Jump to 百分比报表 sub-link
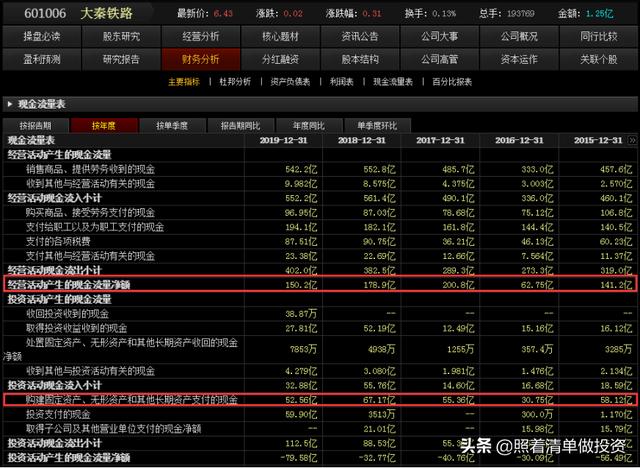The height and width of the screenshot is (468, 640). point(452,82)
